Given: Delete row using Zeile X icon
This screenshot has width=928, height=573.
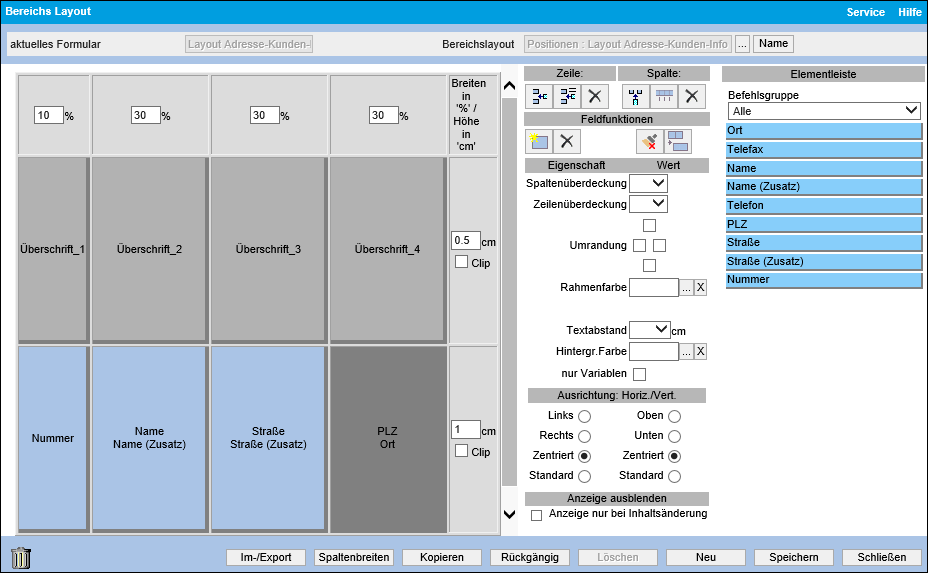Looking at the screenshot, I should (x=595, y=96).
